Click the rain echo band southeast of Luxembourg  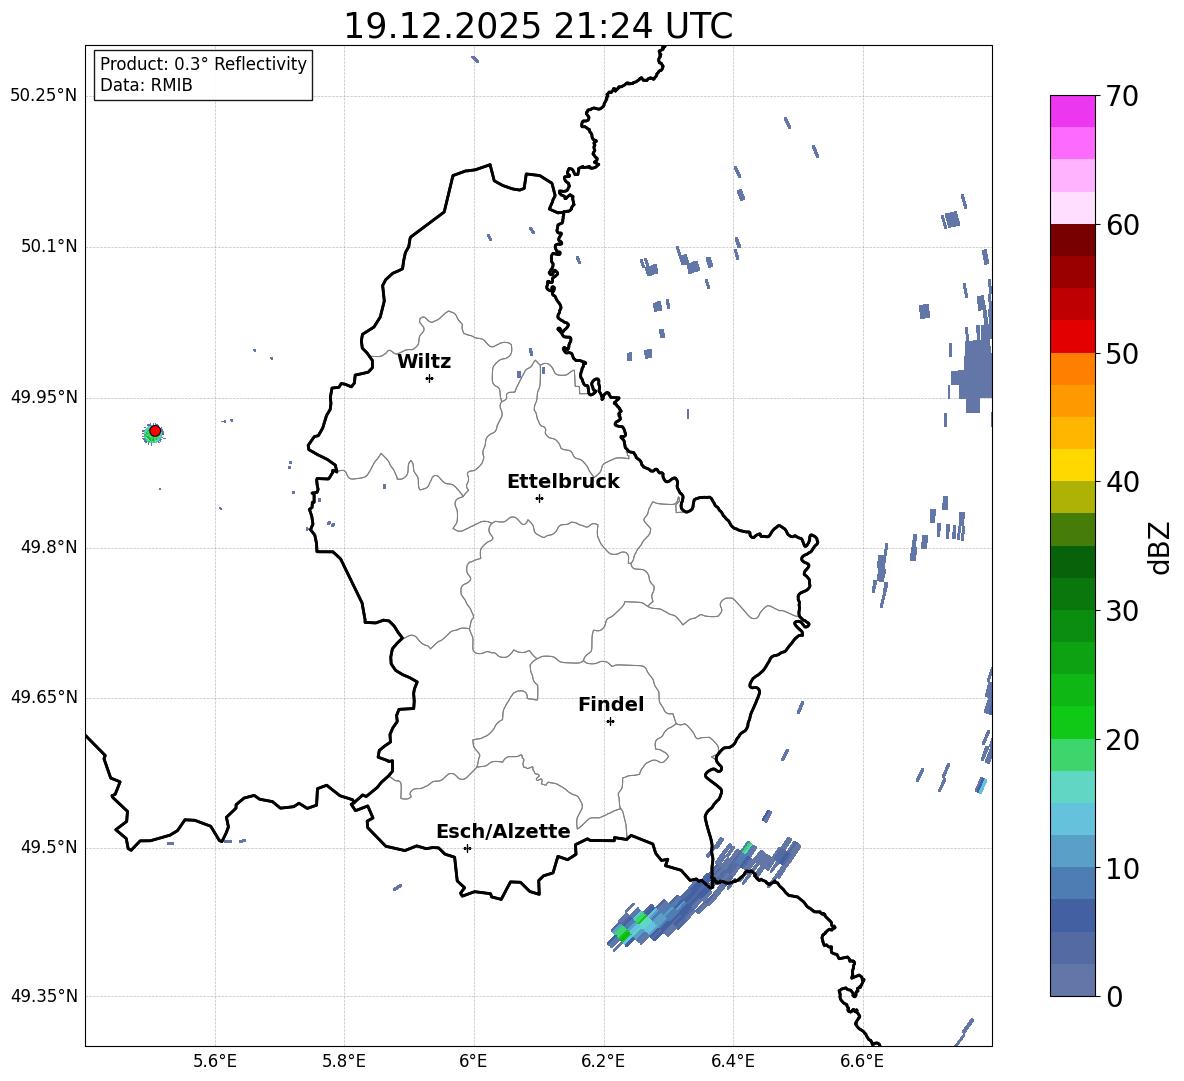coord(702,893)
